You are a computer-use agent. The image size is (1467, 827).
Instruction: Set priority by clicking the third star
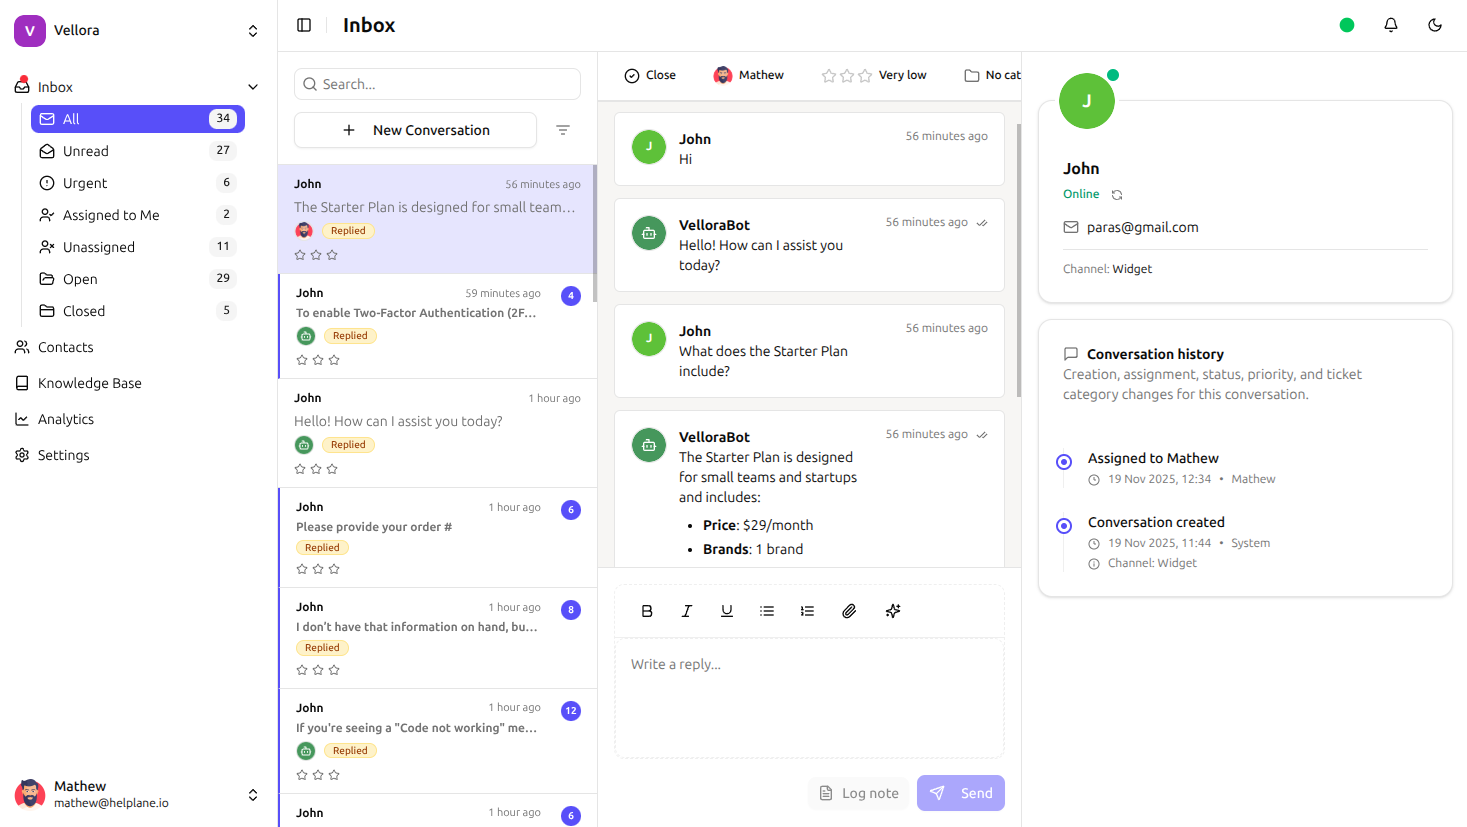click(x=864, y=74)
